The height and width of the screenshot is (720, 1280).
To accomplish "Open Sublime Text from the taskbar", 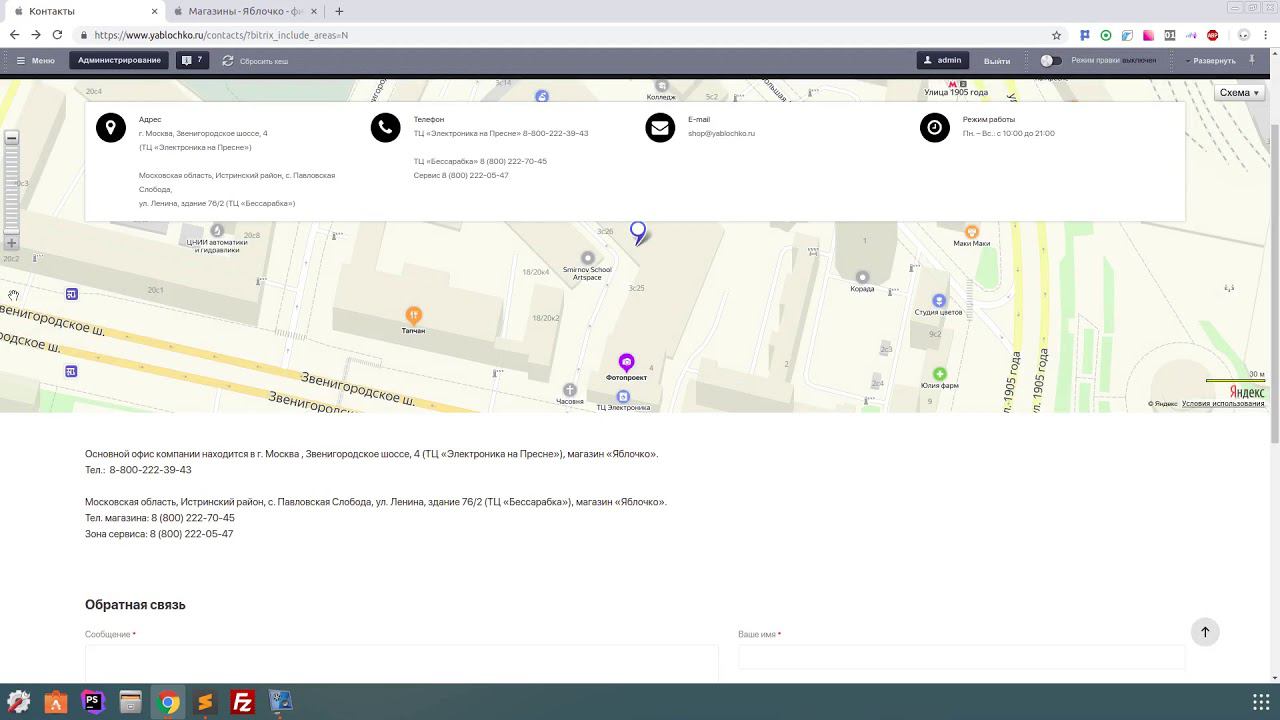I will [205, 702].
